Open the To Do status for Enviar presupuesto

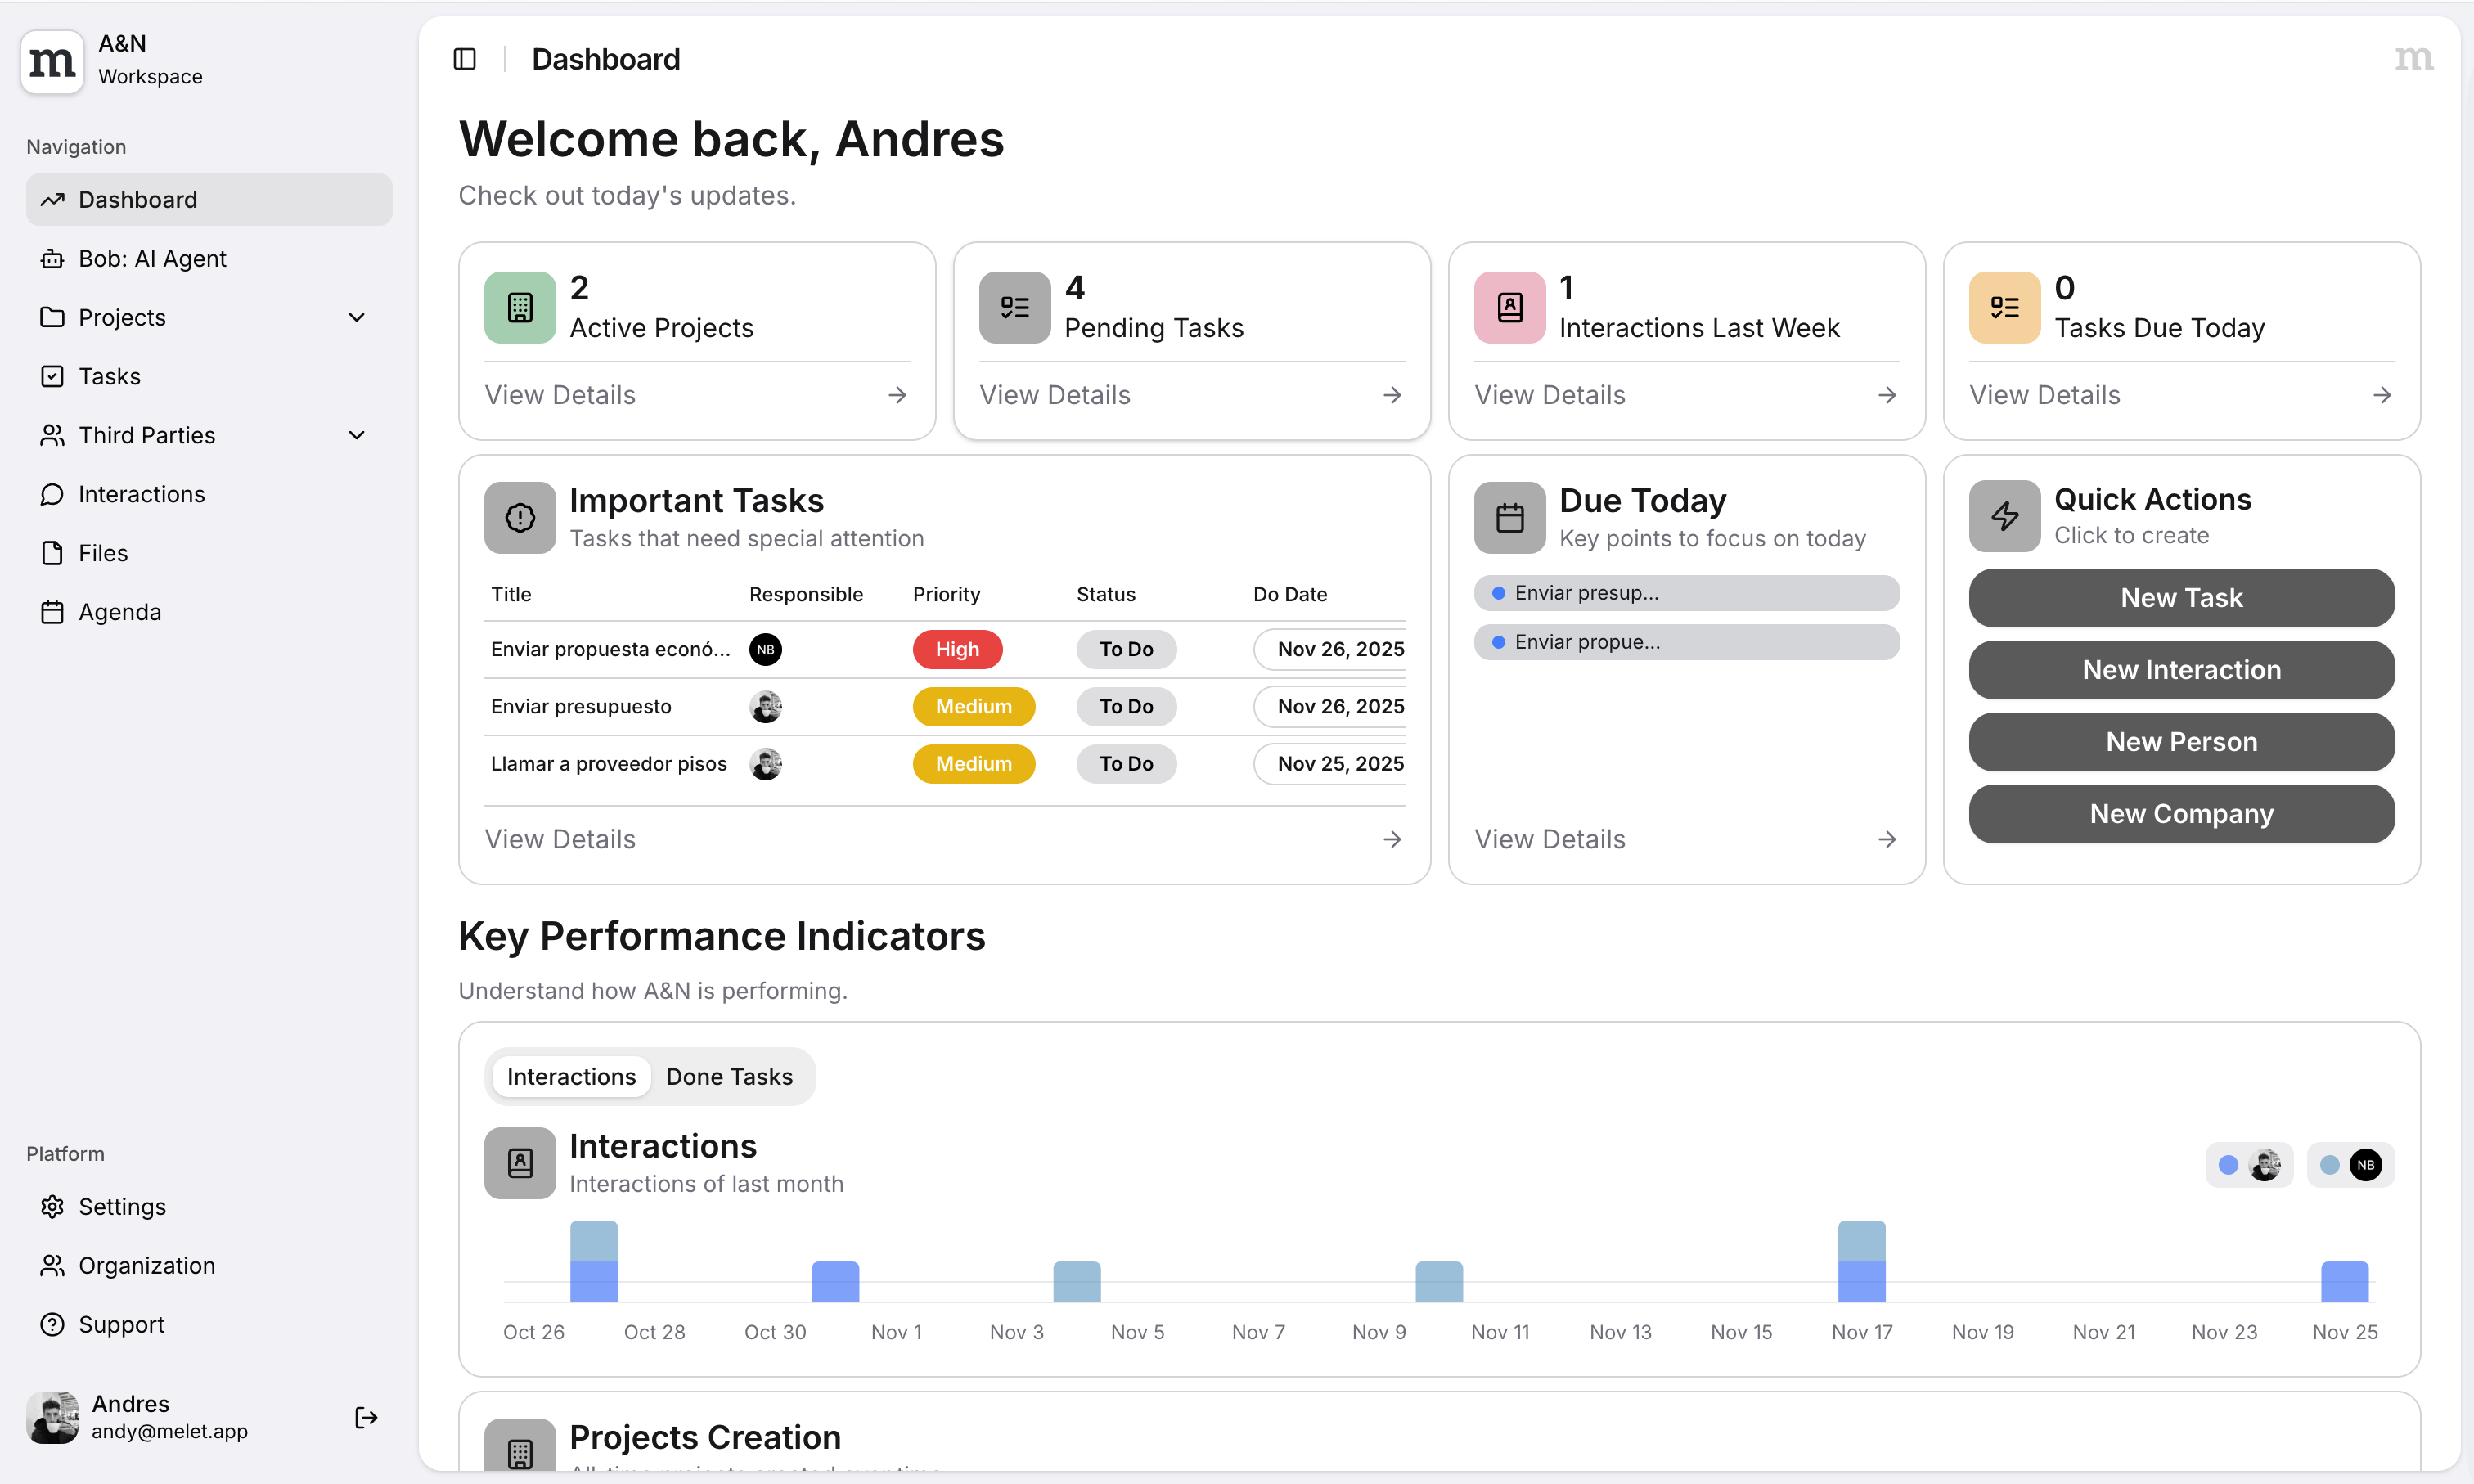point(1126,706)
